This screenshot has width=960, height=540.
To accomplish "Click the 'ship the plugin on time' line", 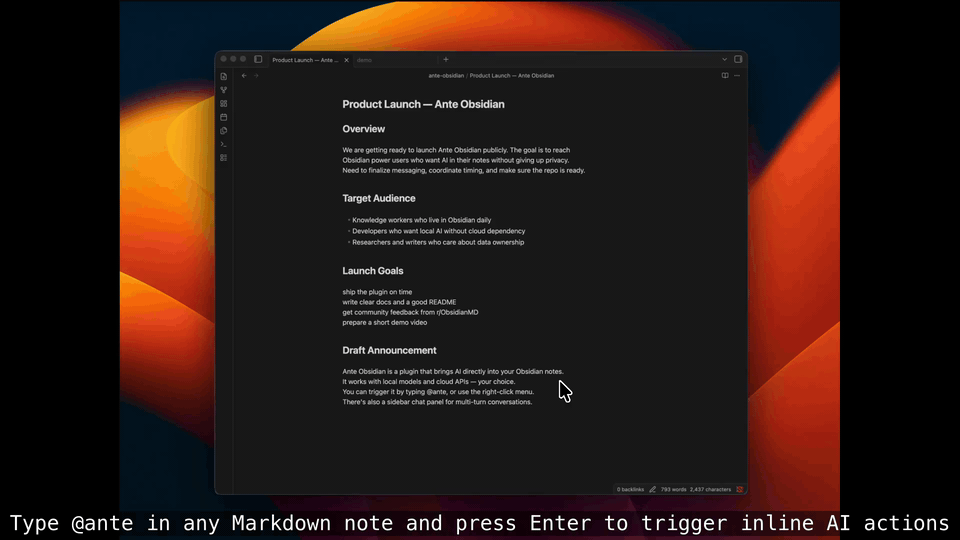I will point(377,292).
